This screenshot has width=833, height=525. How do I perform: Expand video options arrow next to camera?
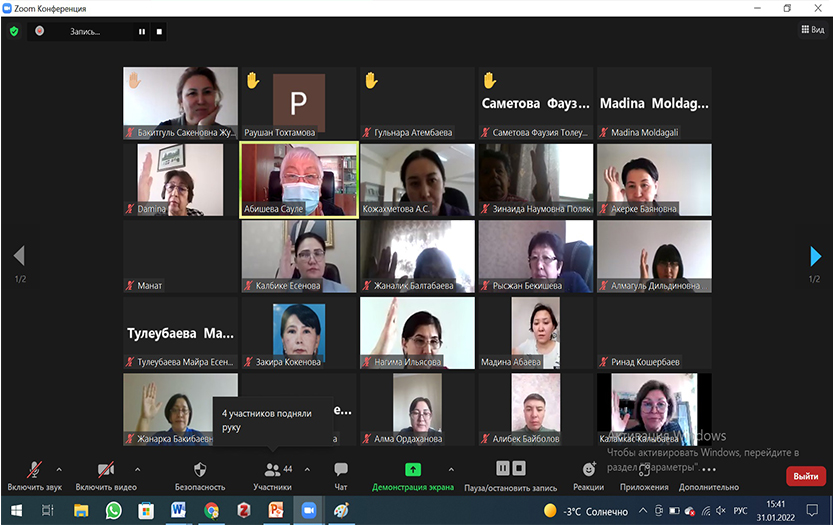137,468
